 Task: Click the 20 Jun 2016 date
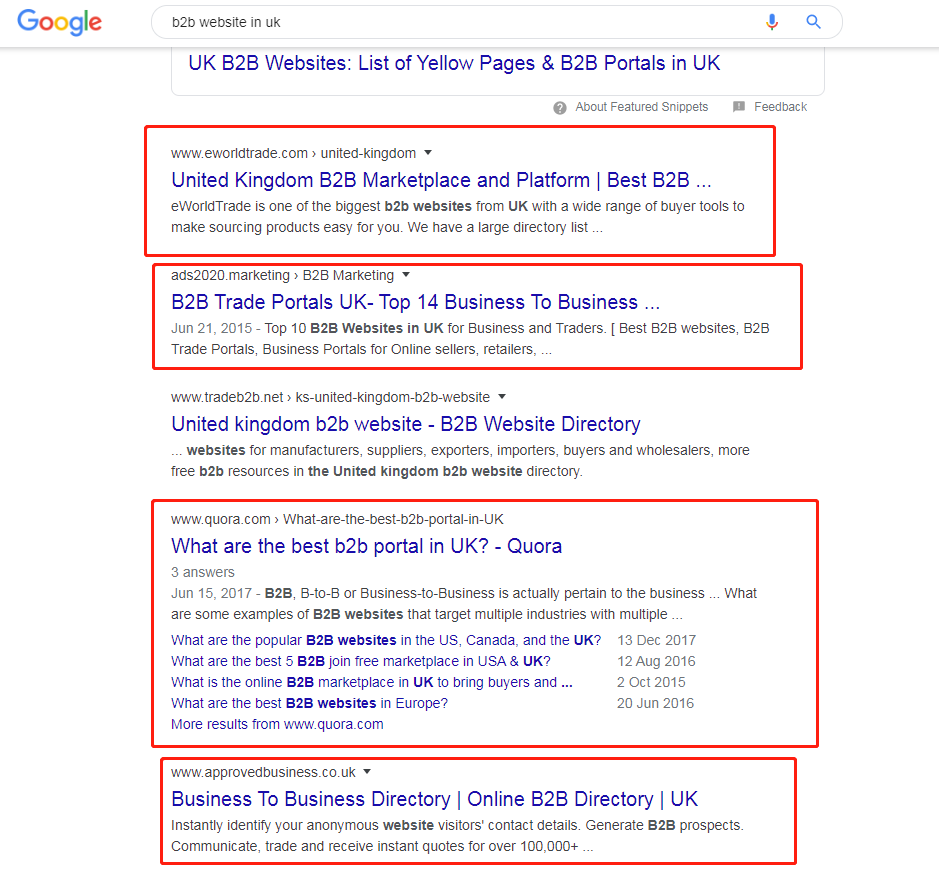coord(656,703)
